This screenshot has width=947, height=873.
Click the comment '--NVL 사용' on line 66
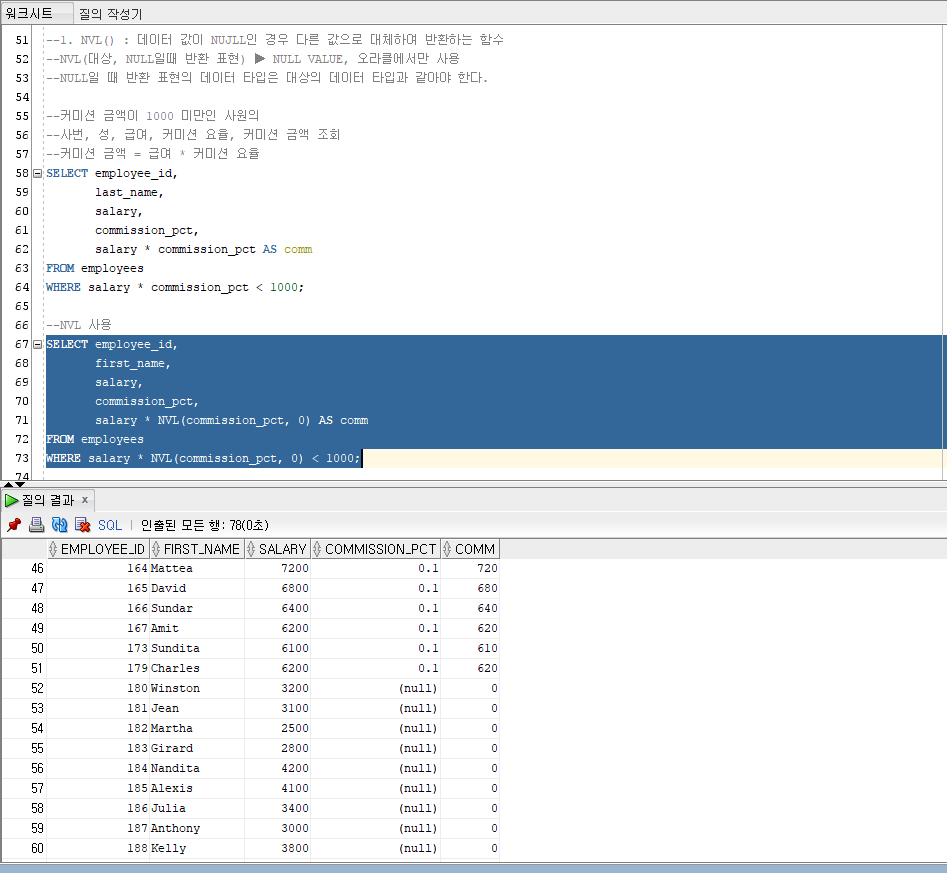tap(79, 325)
